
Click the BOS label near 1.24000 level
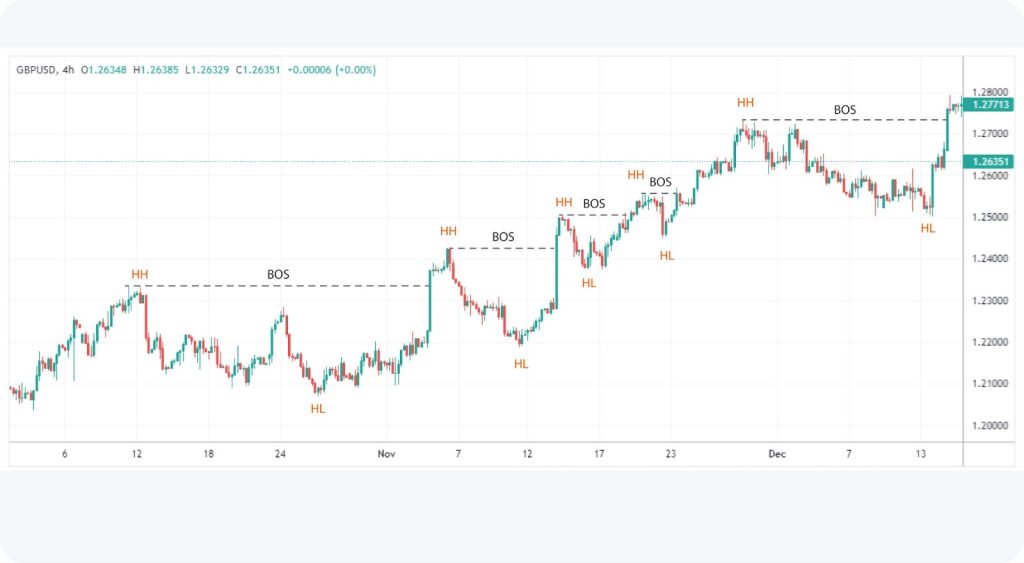pyautogui.click(x=503, y=236)
